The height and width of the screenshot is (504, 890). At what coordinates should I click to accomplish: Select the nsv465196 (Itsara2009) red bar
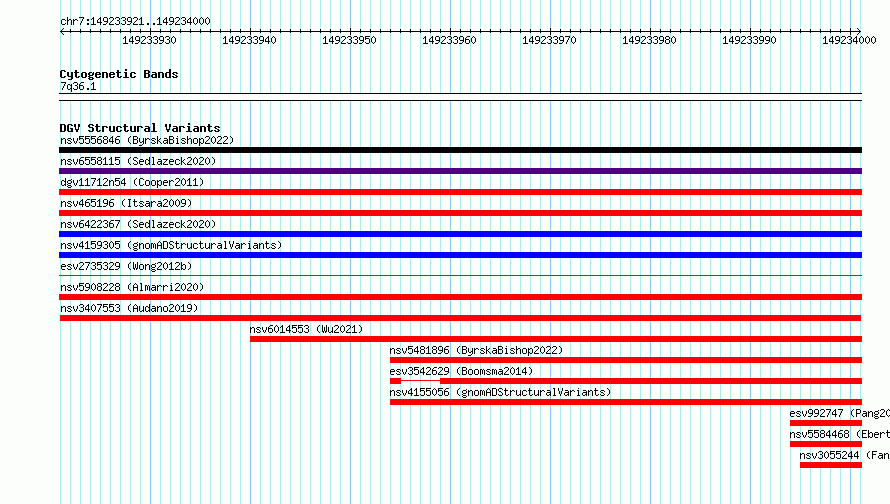[460, 213]
